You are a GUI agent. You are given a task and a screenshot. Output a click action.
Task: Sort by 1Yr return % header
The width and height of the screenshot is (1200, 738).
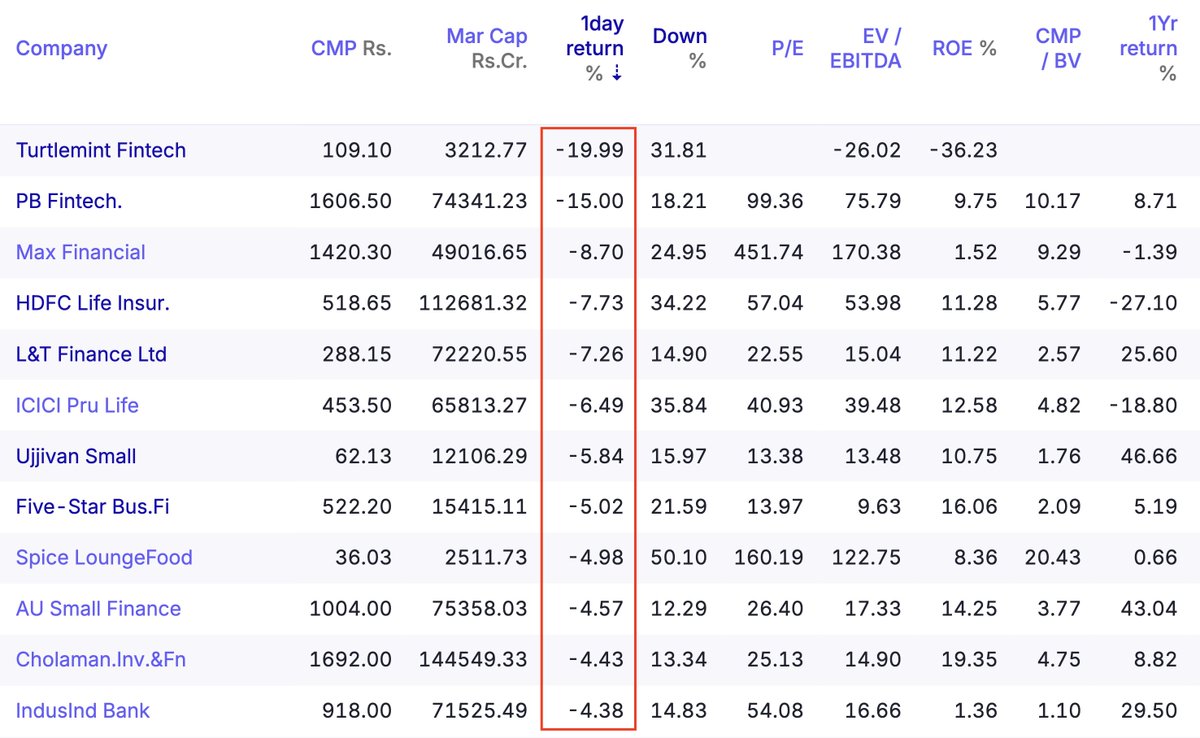tap(1148, 48)
